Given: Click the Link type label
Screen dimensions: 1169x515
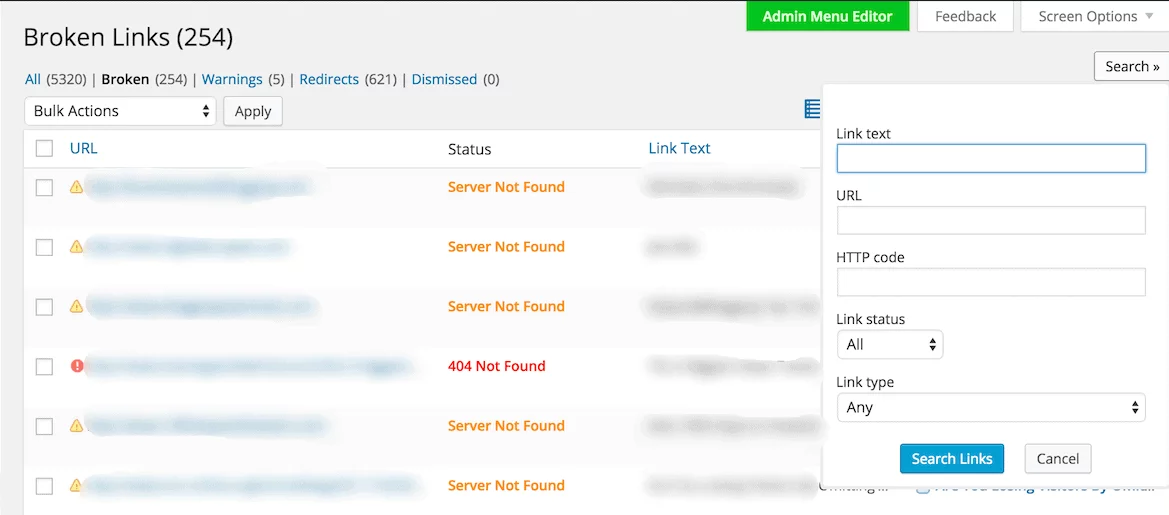Looking at the screenshot, I should [865, 382].
